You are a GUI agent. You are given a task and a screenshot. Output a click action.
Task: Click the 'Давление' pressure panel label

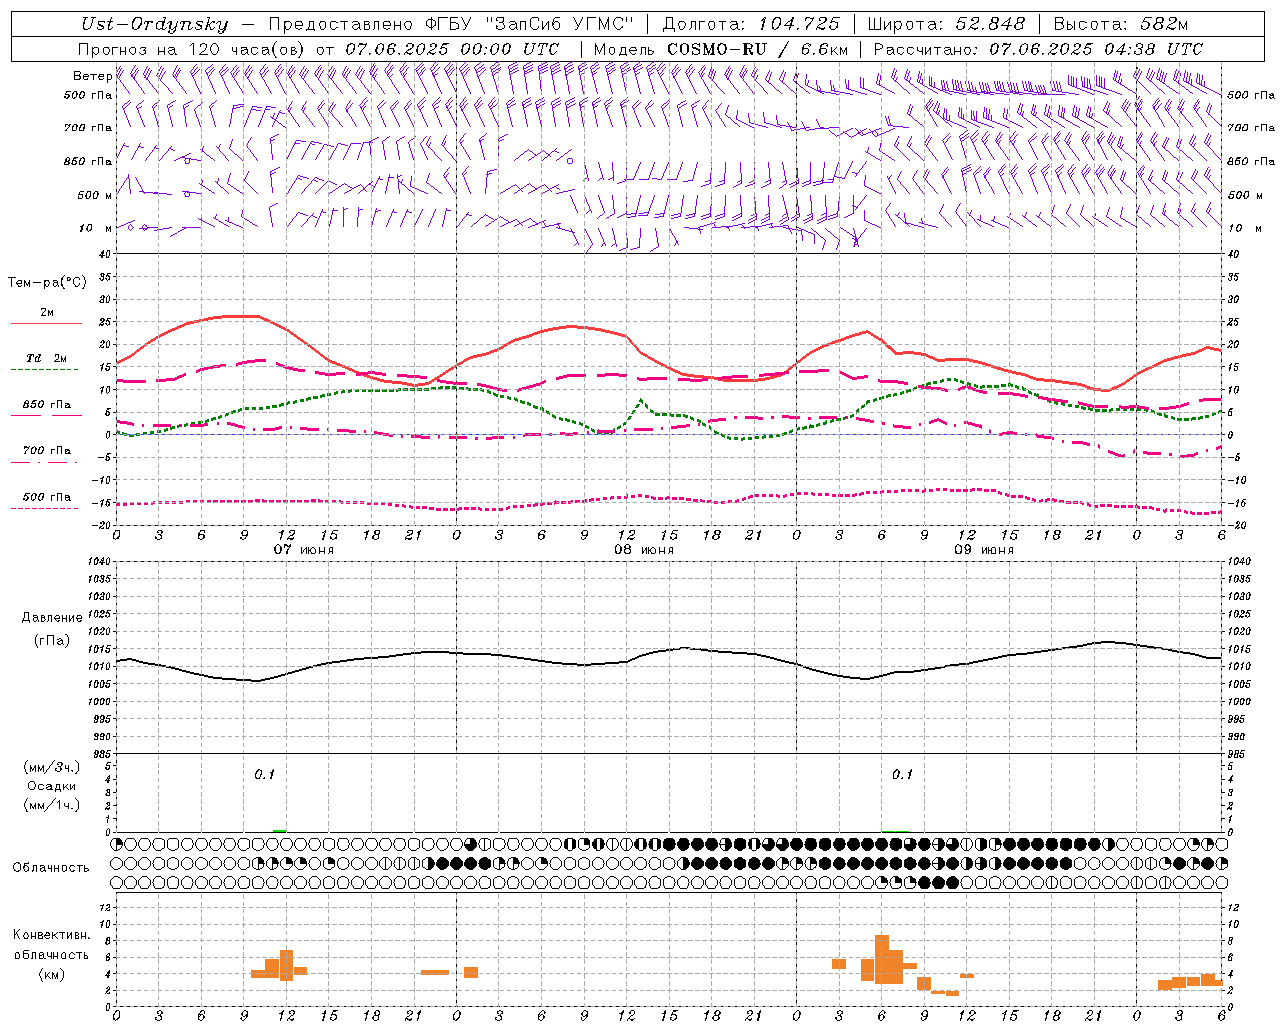pos(52,618)
